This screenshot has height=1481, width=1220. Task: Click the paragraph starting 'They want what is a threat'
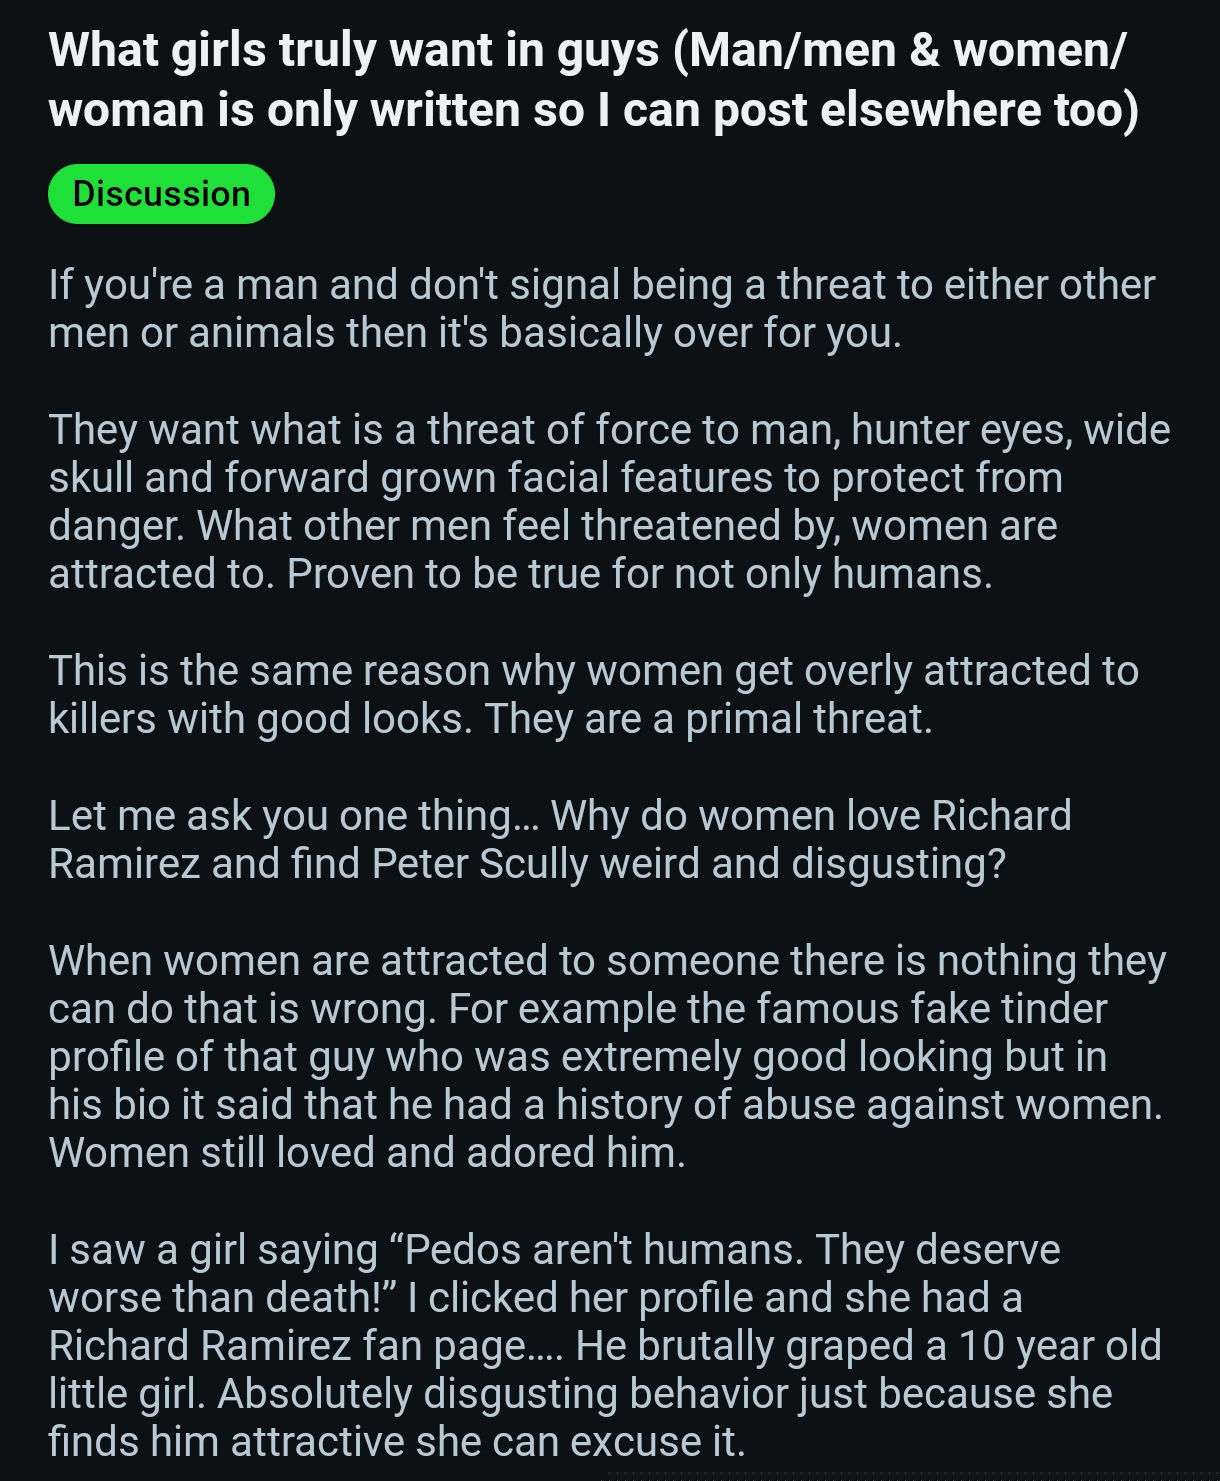point(609,502)
